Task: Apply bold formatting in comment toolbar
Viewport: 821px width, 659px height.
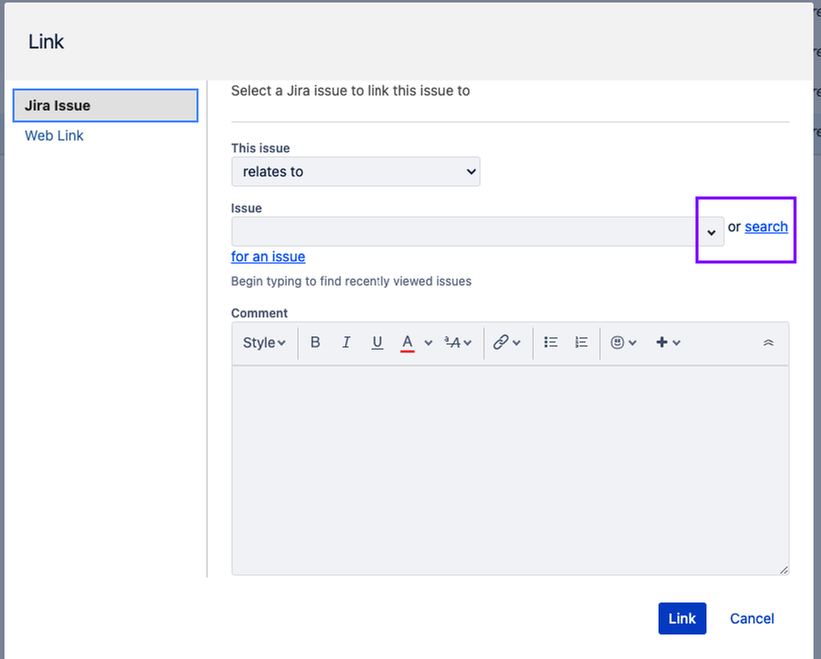Action: [315, 342]
